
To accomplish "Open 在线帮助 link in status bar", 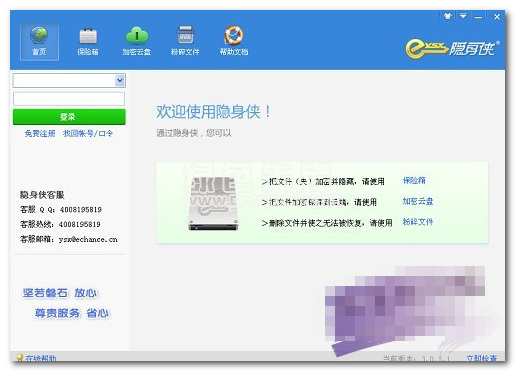I will coord(41,358).
